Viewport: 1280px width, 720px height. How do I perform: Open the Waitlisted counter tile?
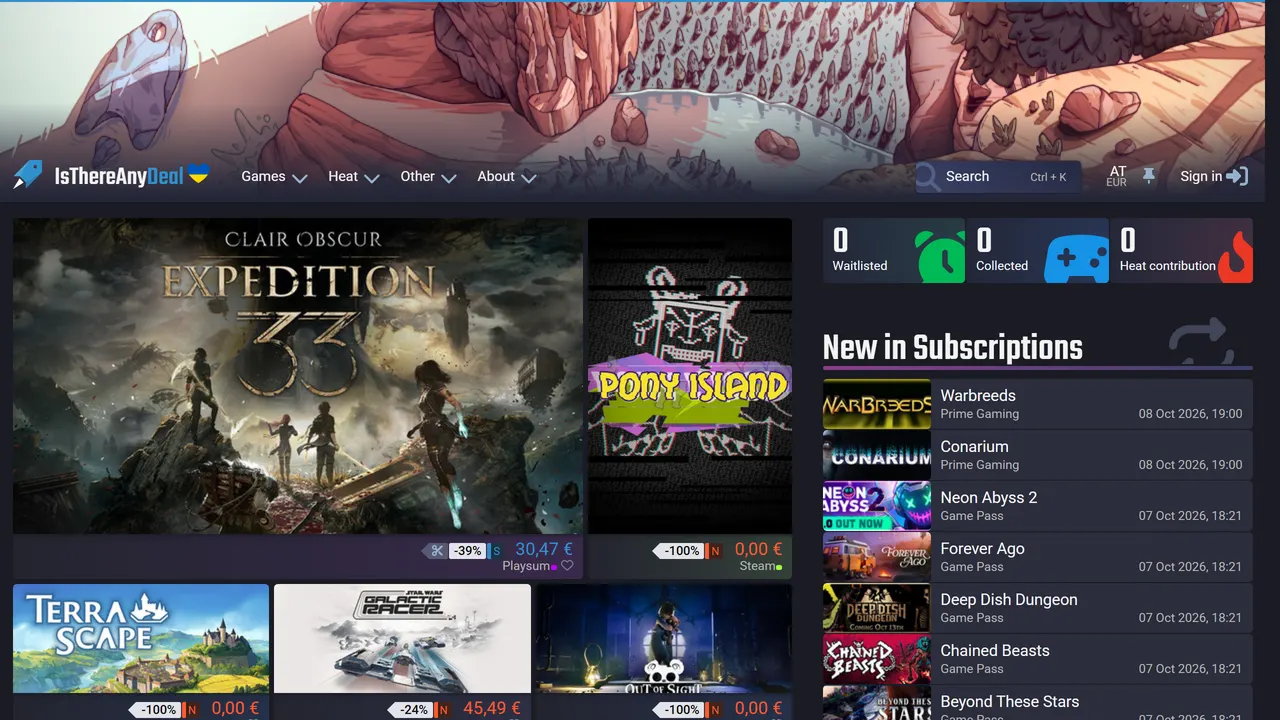point(894,250)
